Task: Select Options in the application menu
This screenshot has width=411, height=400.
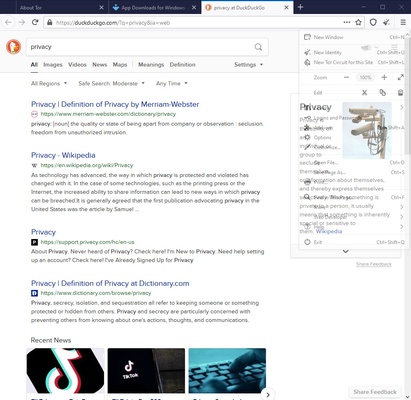Action: [354, 137]
